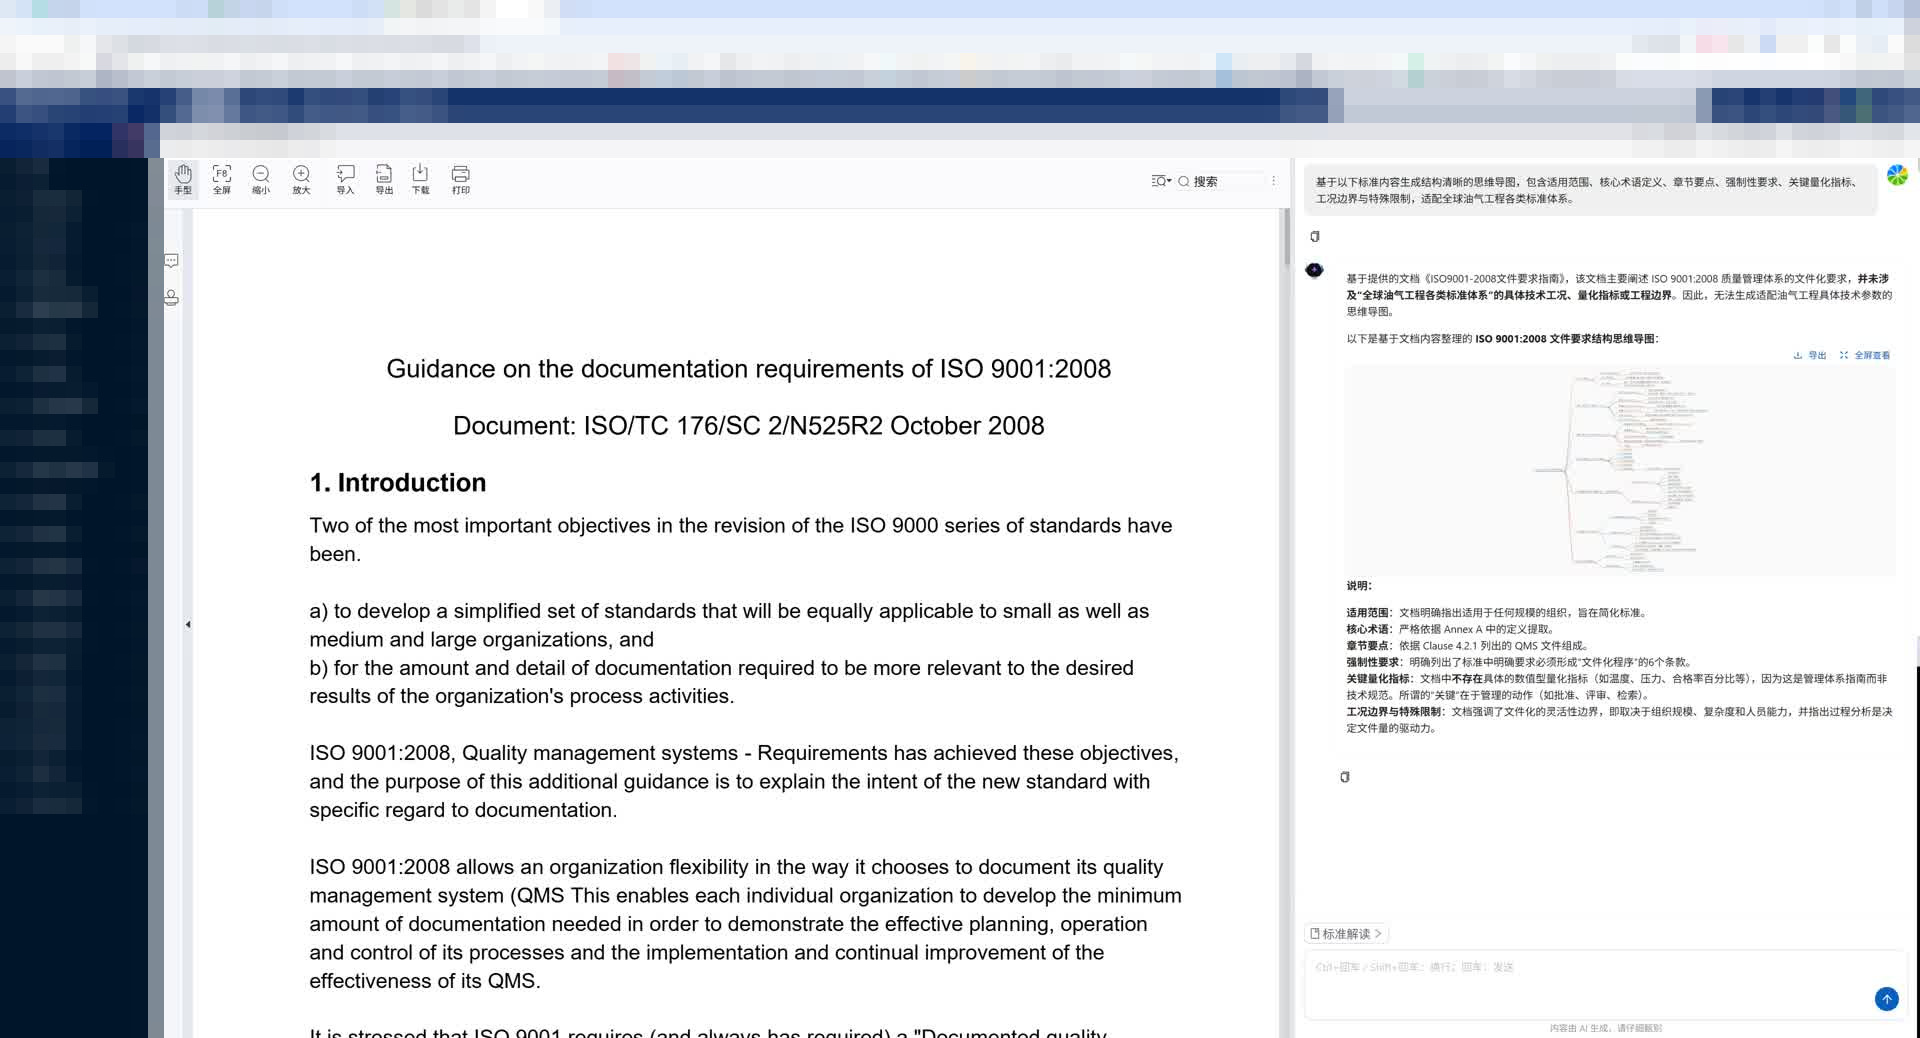Click the '章节要点' explanation line
The width and height of the screenshot is (1920, 1038).
tap(1468, 646)
